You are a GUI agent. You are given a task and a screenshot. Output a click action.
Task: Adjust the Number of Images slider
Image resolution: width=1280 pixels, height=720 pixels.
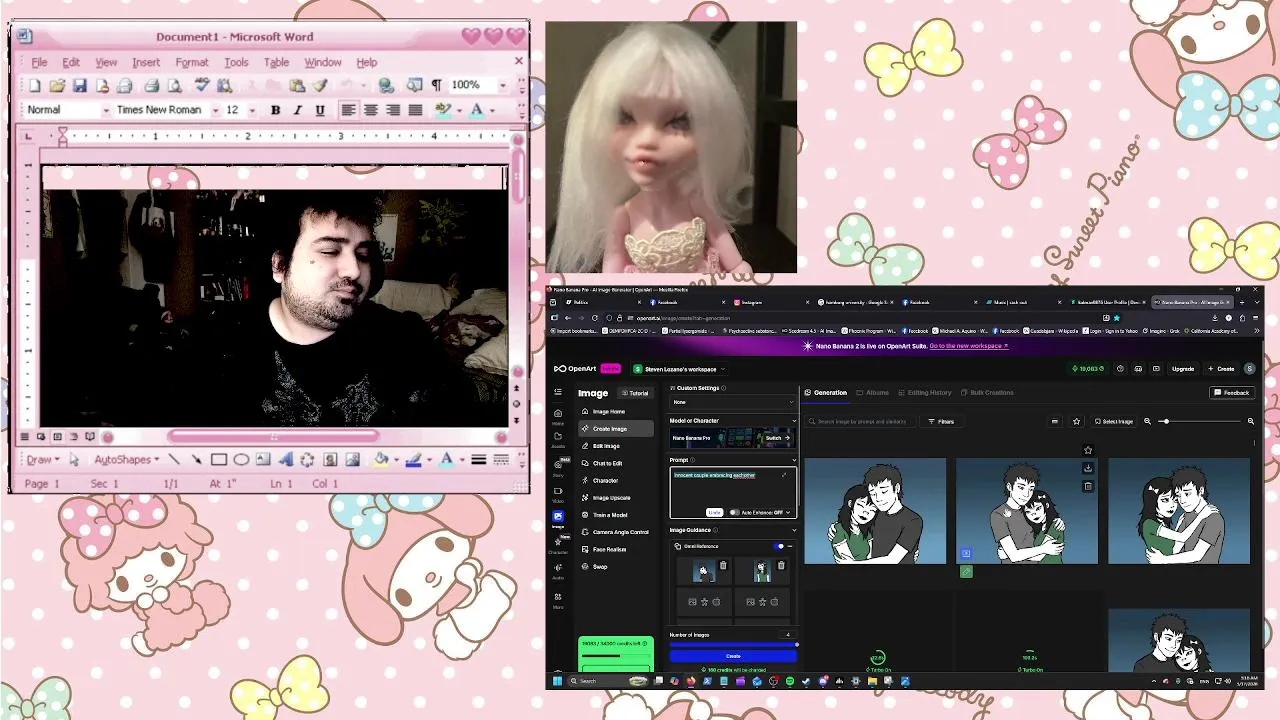pos(733,645)
